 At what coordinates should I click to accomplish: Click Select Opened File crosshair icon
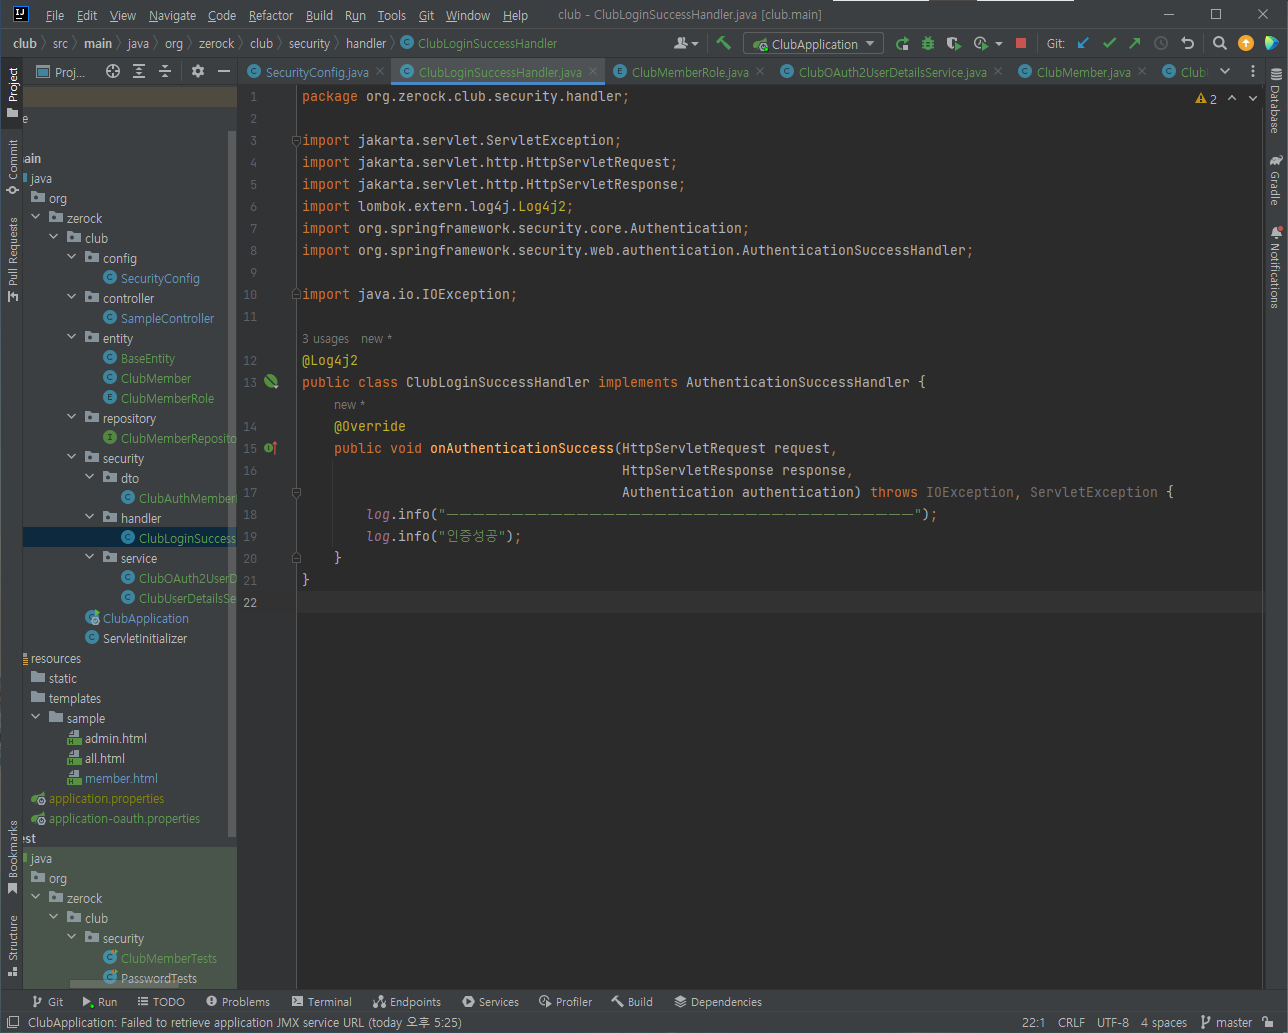[113, 71]
